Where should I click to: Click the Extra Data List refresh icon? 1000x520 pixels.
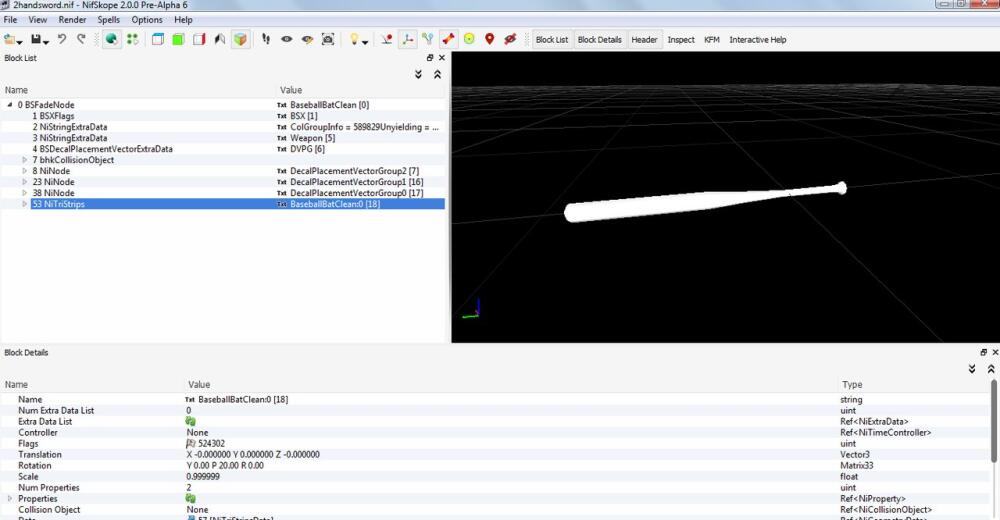pyautogui.click(x=190, y=421)
